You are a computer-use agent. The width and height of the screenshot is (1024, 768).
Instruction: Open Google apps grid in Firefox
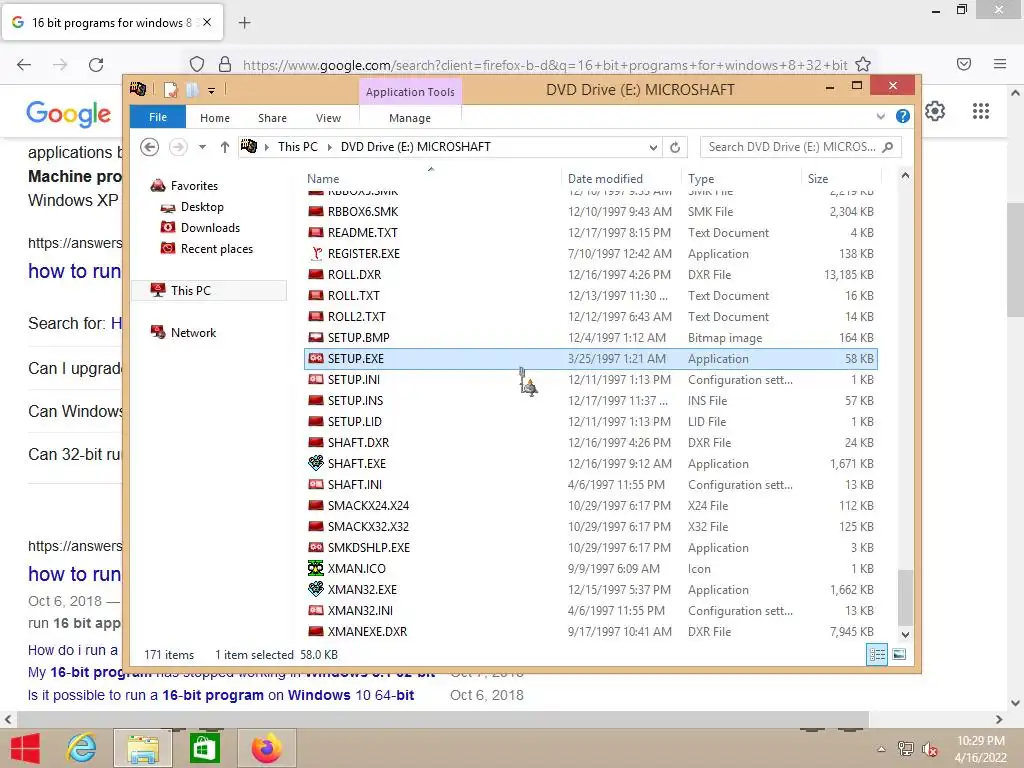tap(981, 112)
